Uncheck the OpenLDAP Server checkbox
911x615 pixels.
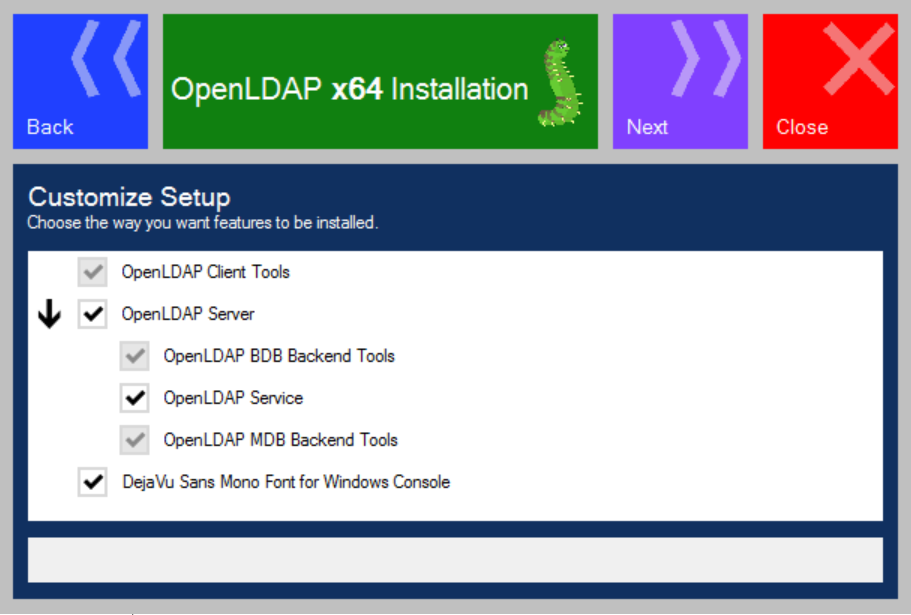pyautogui.click(x=93, y=314)
